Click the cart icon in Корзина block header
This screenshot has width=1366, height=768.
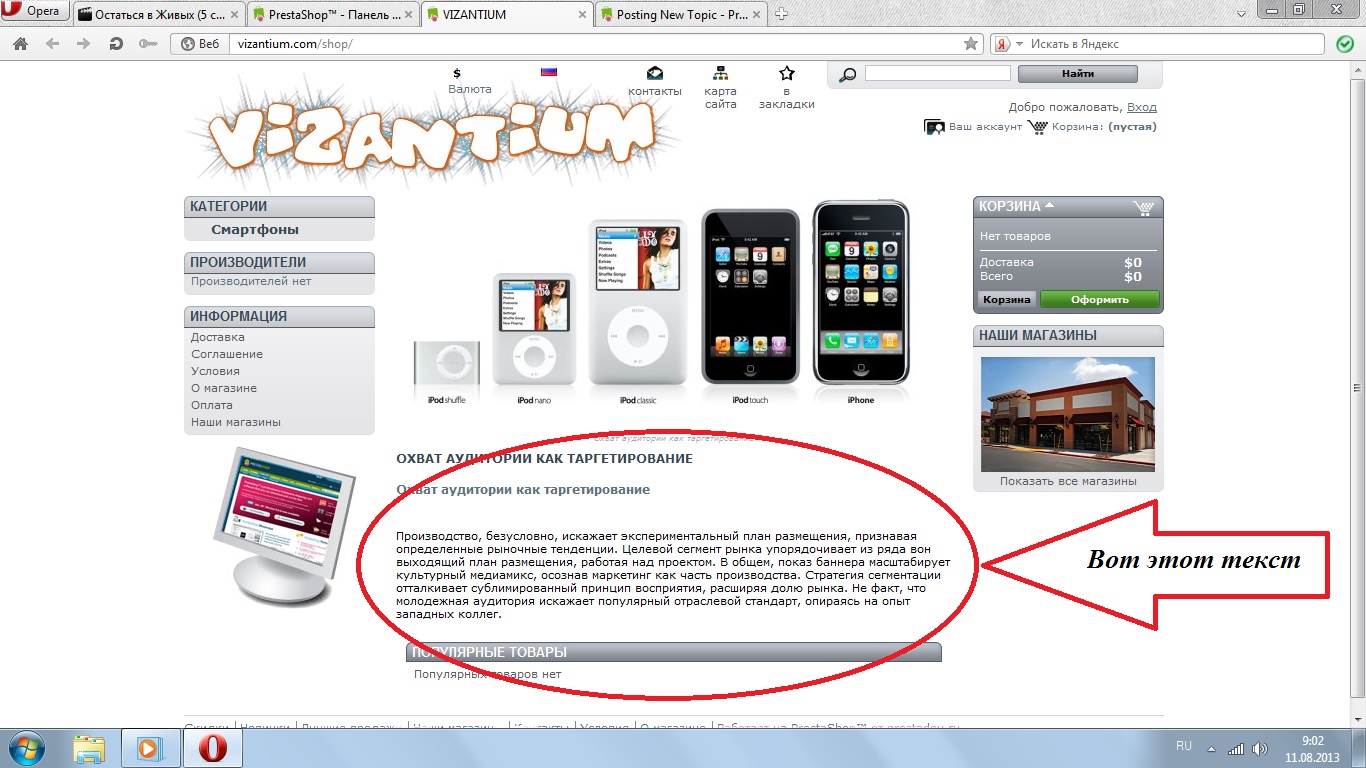pyautogui.click(x=1144, y=208)
